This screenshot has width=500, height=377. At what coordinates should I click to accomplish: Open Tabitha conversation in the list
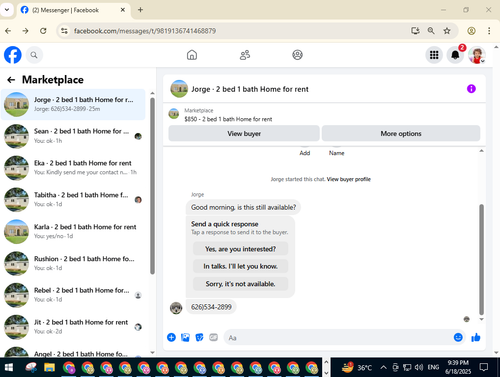73,200
